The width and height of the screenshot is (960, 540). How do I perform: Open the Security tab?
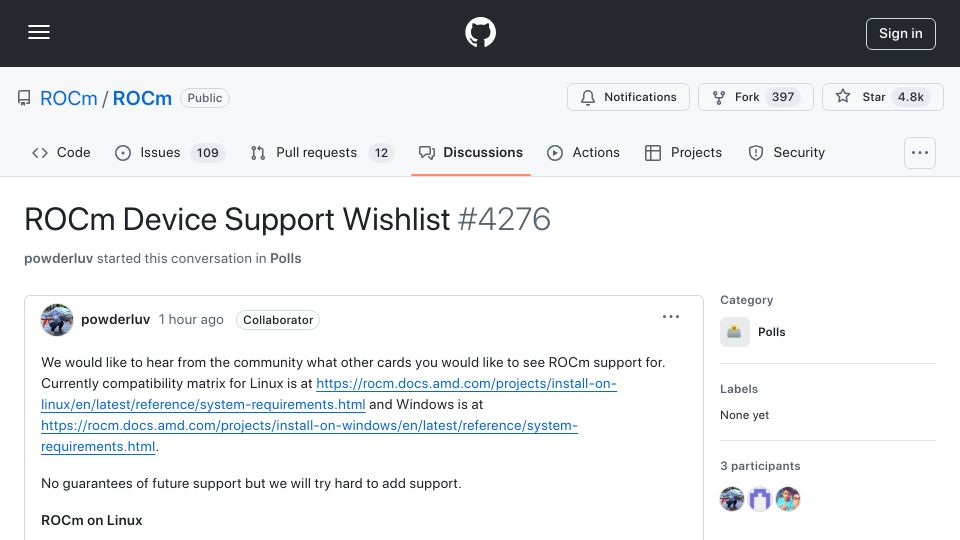[787, 152]
